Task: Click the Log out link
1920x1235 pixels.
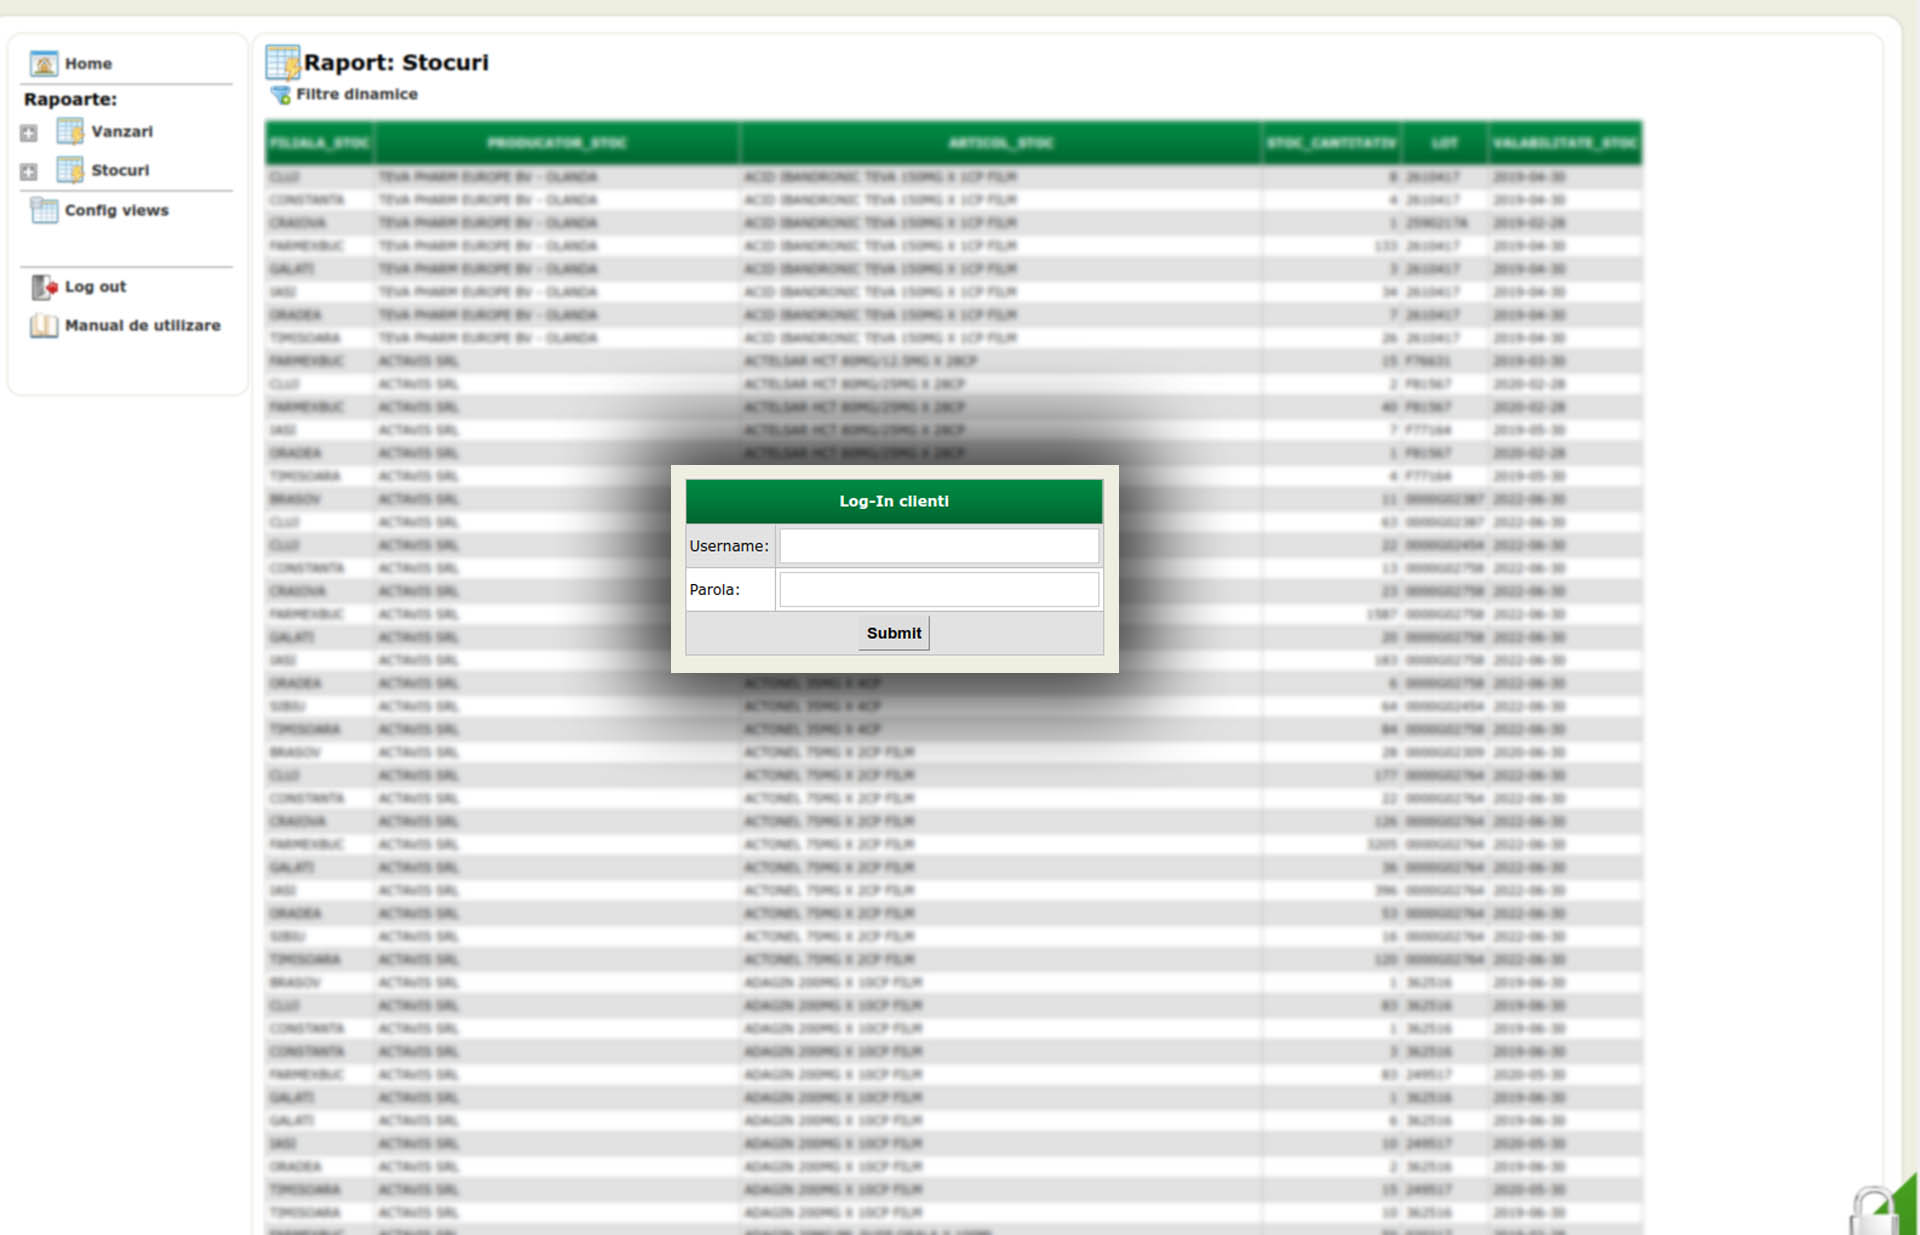Action: click(95, 287)
